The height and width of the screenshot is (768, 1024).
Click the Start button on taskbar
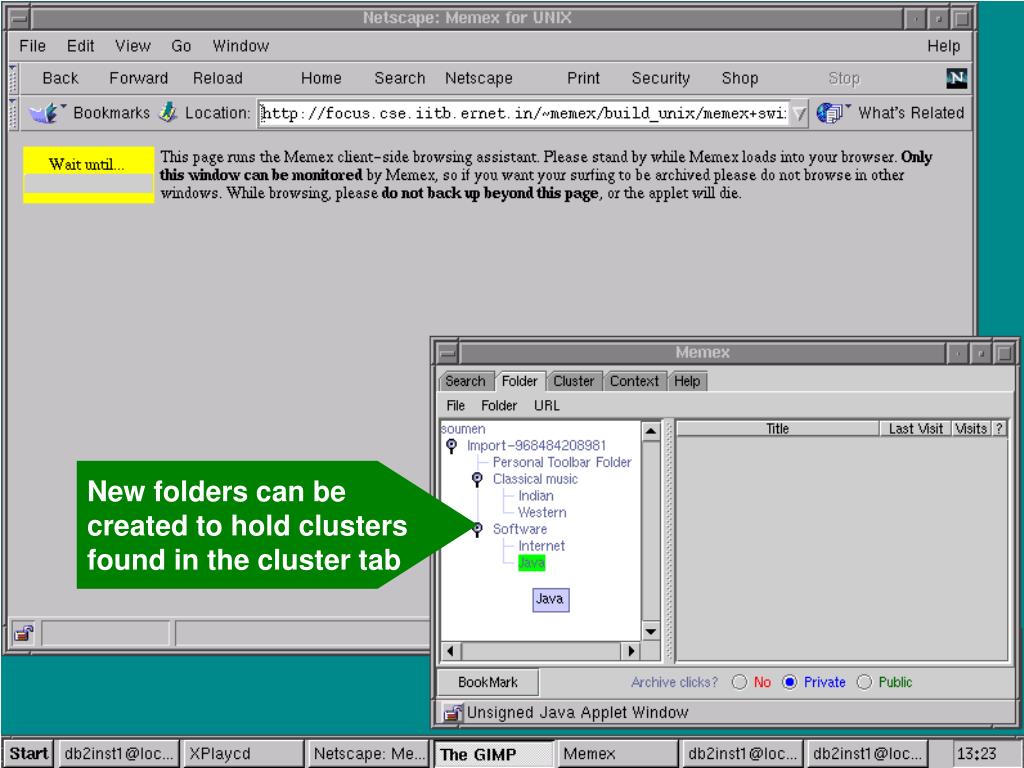click(28, 754)
